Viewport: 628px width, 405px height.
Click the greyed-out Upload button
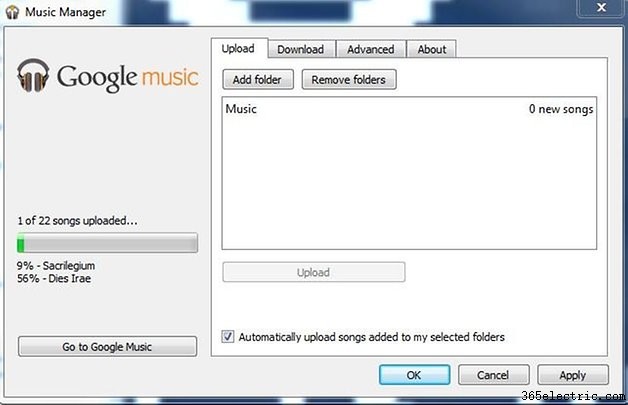pos(314,272)
